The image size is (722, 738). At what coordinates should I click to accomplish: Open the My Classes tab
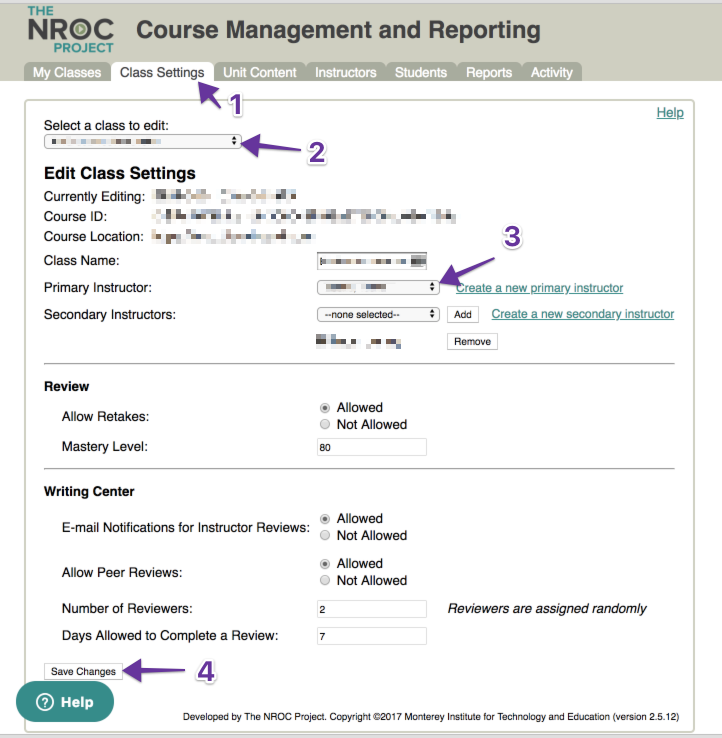[67, 72]
